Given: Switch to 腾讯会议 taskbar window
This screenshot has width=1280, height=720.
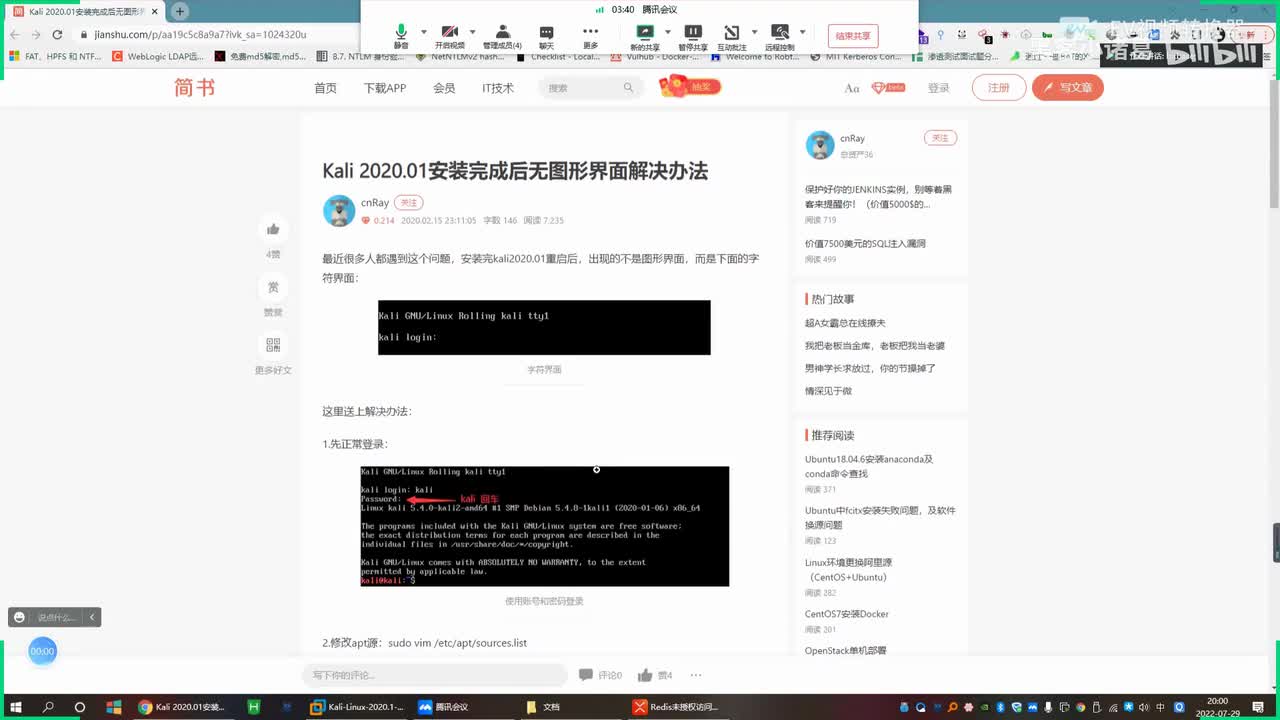Looking at the screenshot, I should click(442, 707).
